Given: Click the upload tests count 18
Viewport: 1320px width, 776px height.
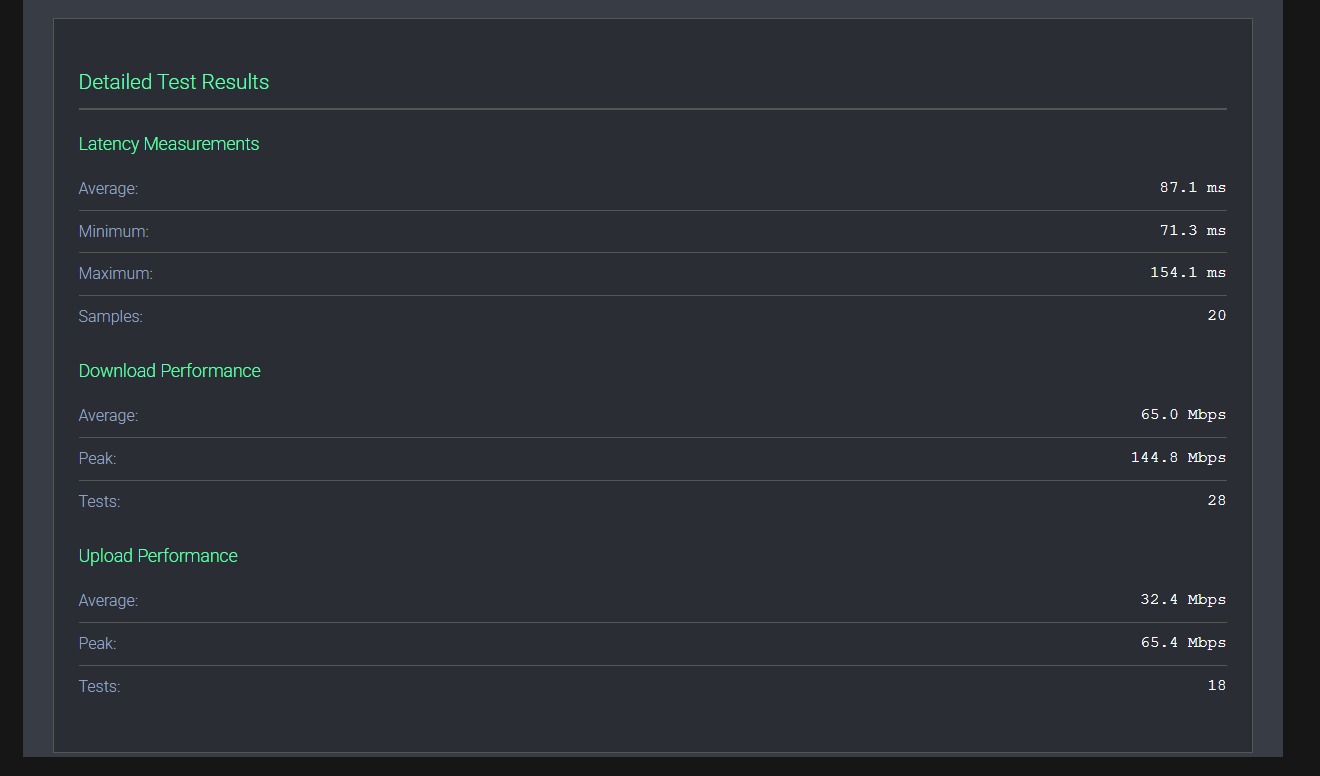Looking at the screenshot, I should point(1217,686).
